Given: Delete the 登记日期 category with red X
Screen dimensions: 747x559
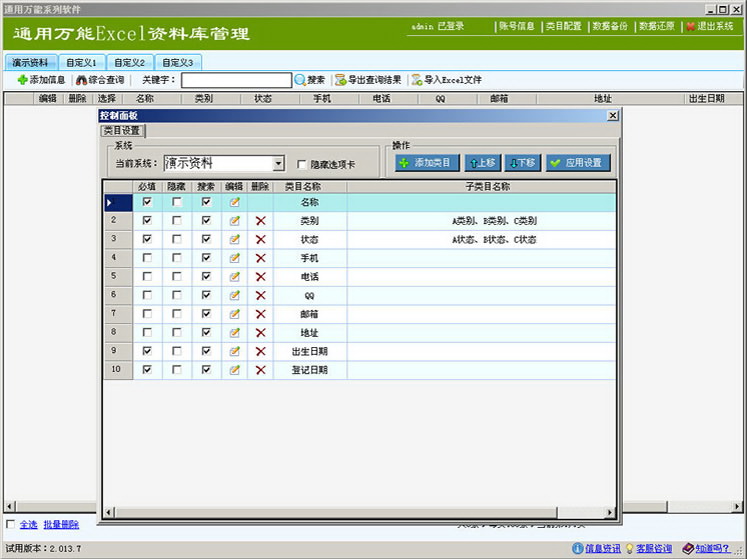Looking at the screenshot, I should point(261,370).
